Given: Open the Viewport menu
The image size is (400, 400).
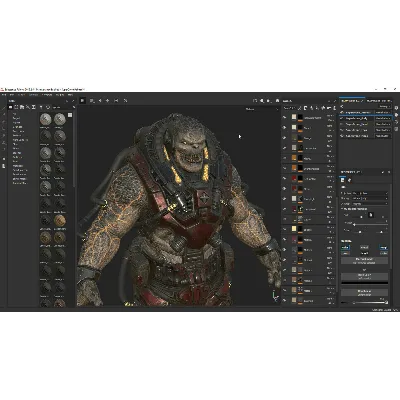Looking at the screenshot, I should (x=46, y=95).
